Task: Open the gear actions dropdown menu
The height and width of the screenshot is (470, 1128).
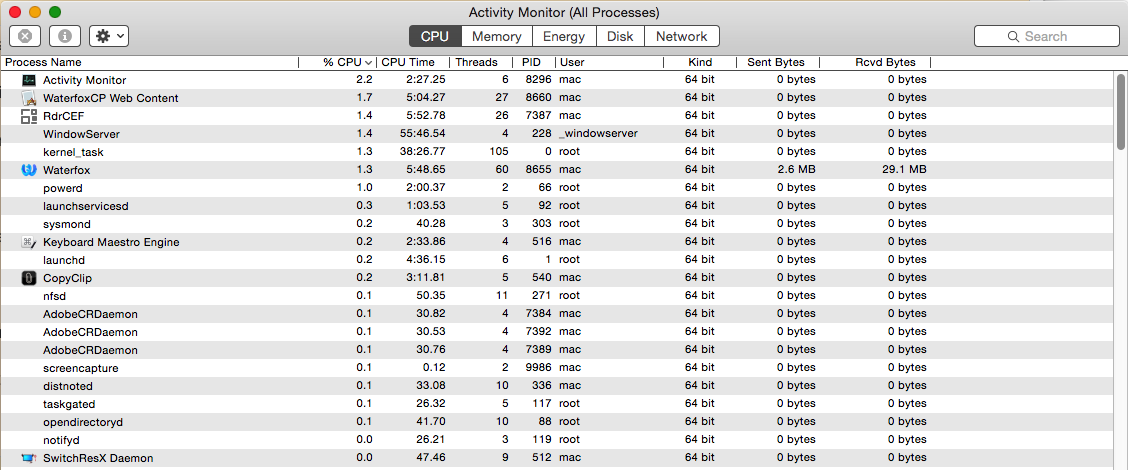Action: click(x=109, y=36)
